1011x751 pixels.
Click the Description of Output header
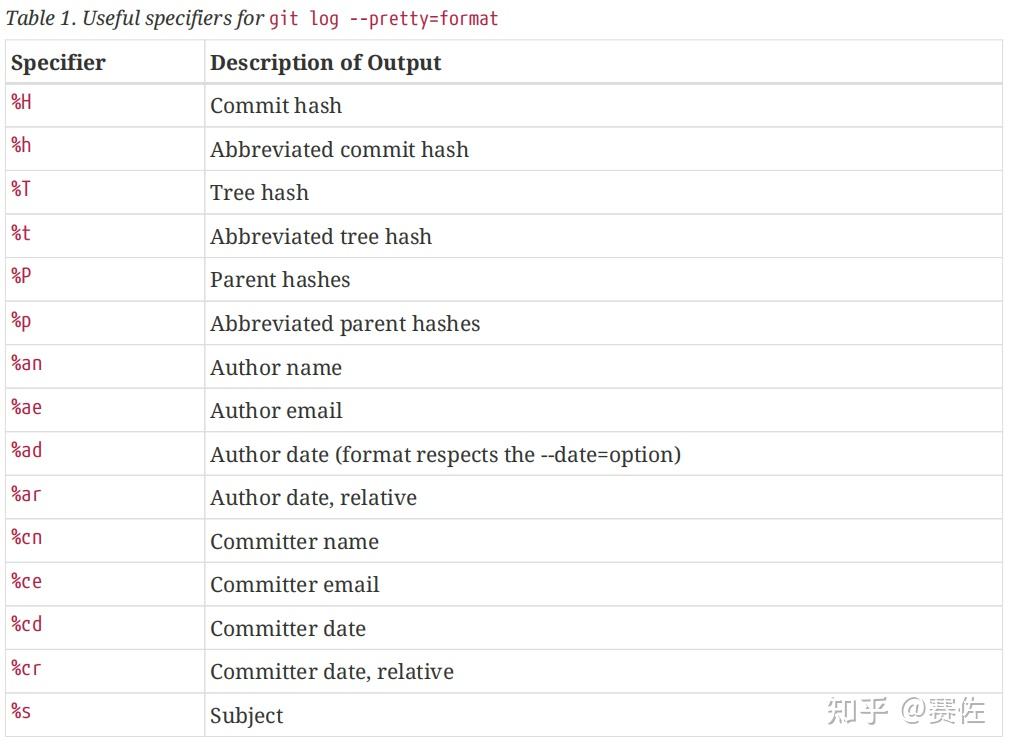[325, 63]
